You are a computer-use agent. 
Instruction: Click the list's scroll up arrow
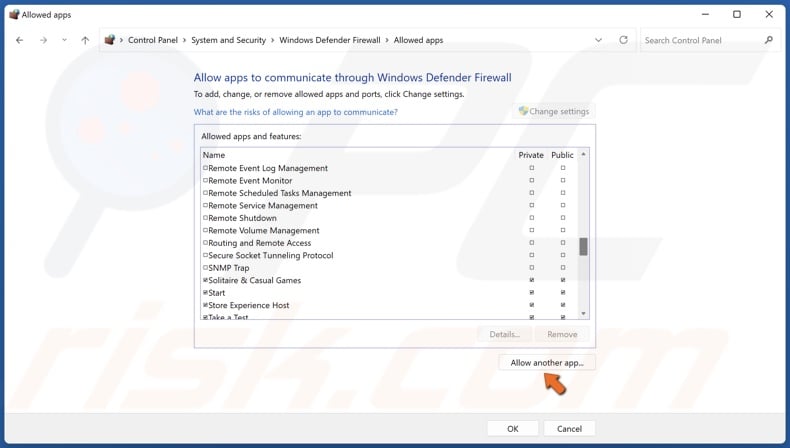[x=583, y=154]
